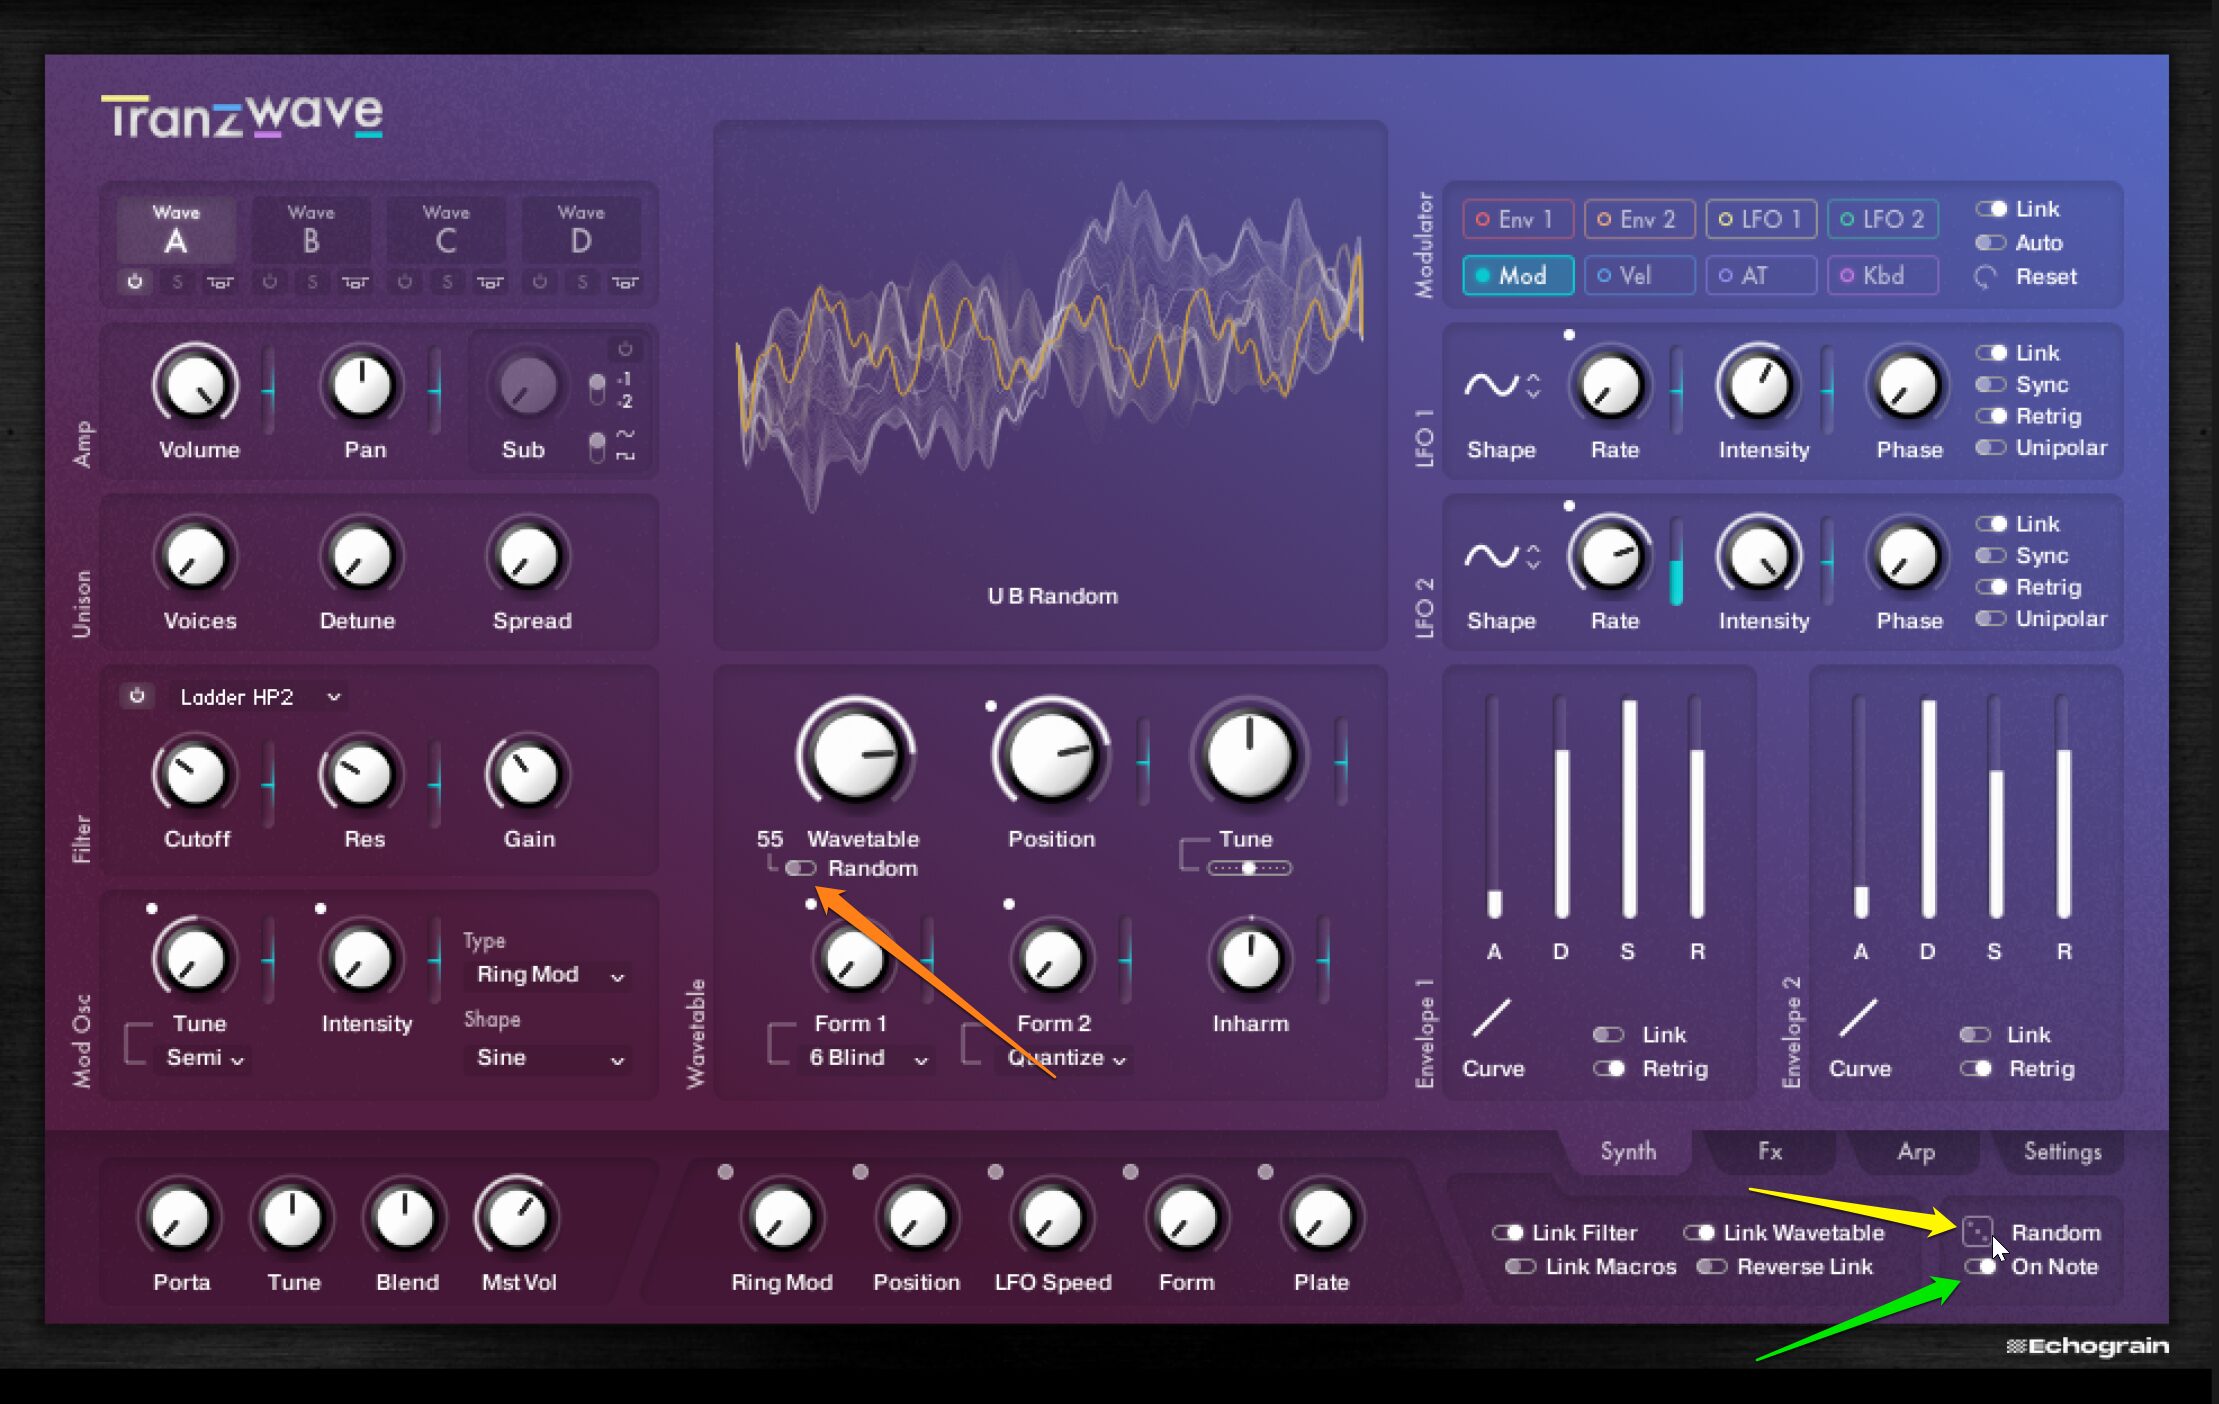The width and height of the screenshot is (2219, 1404).
Task: Click the solo S icon under Wave C
Action: click(x=447, y=282)
